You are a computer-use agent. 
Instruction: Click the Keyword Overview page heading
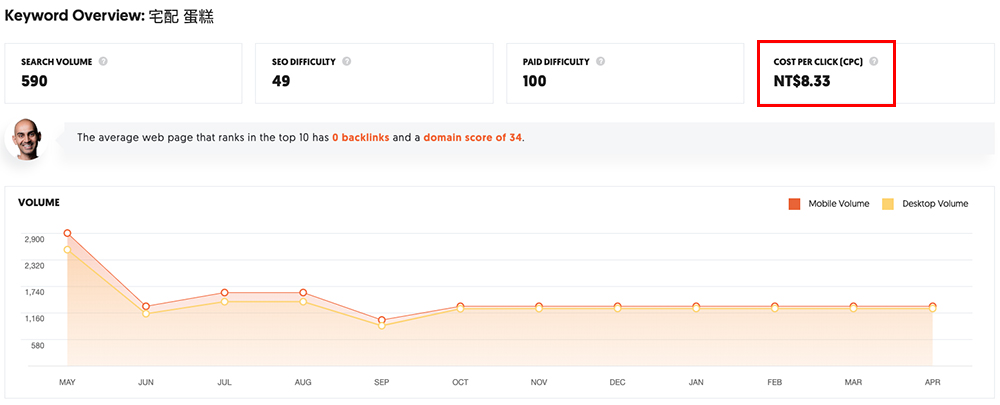pos(110,17)
